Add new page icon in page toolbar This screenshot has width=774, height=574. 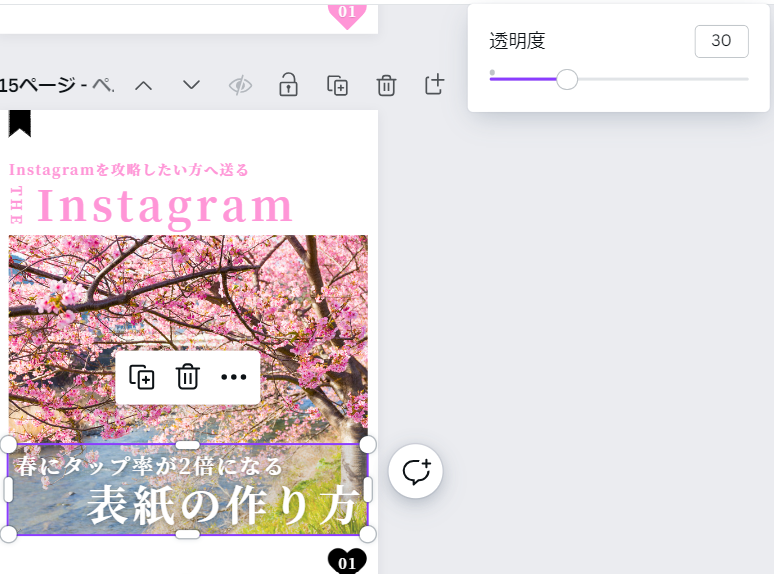[x=434, y=84]
